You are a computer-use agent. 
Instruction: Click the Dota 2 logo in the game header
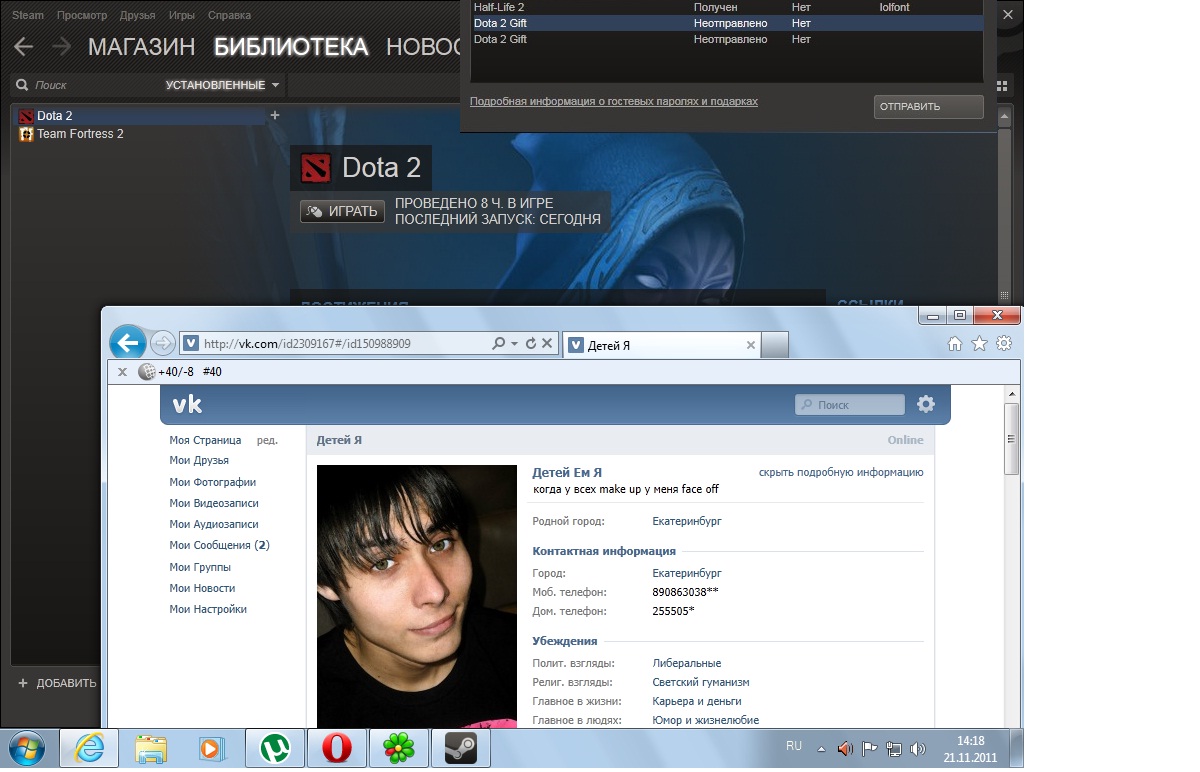314,167
